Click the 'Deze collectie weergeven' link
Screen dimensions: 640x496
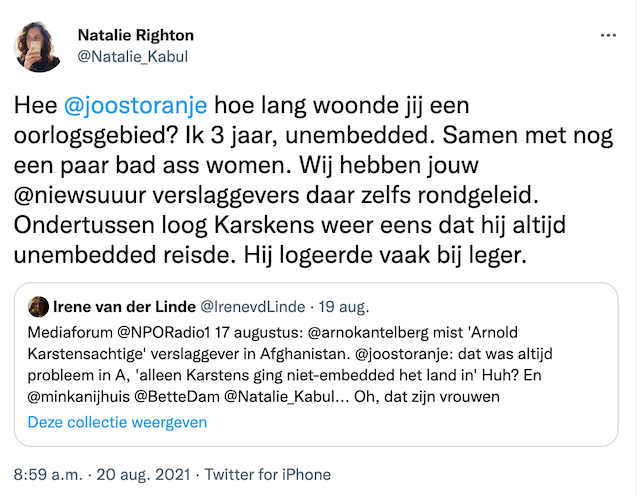pyautogui.click(x=117, y=422)
